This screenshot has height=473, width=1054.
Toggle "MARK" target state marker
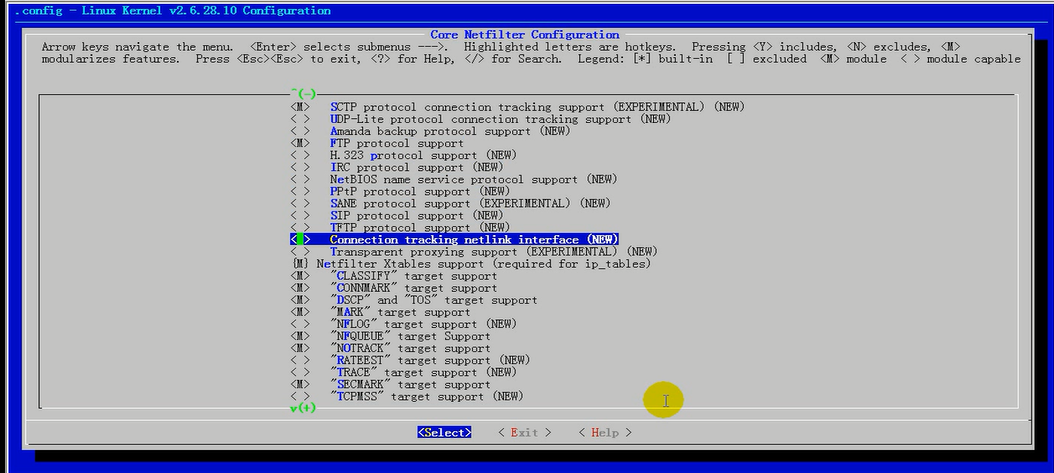(x=300, y=312)
